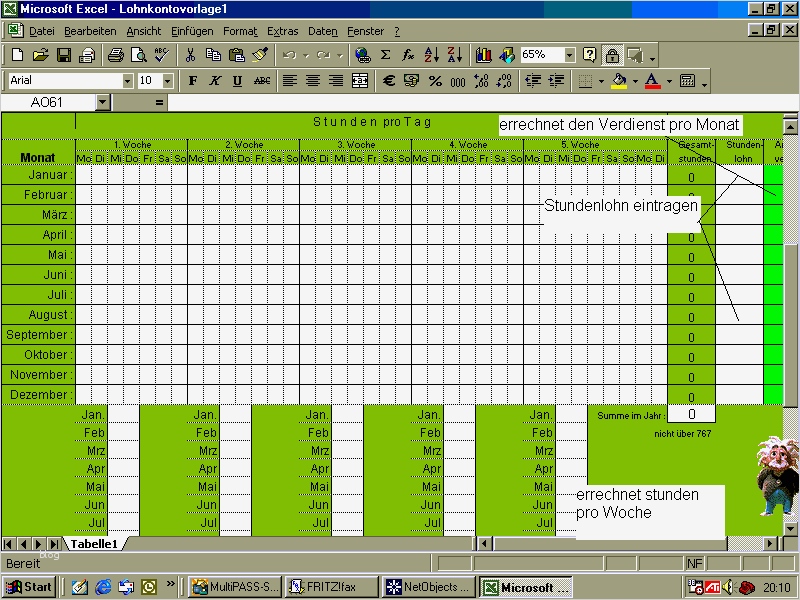800x600 pixels.
Task: Copy selection with the Copy icon
Action: (x=213, y=55)
